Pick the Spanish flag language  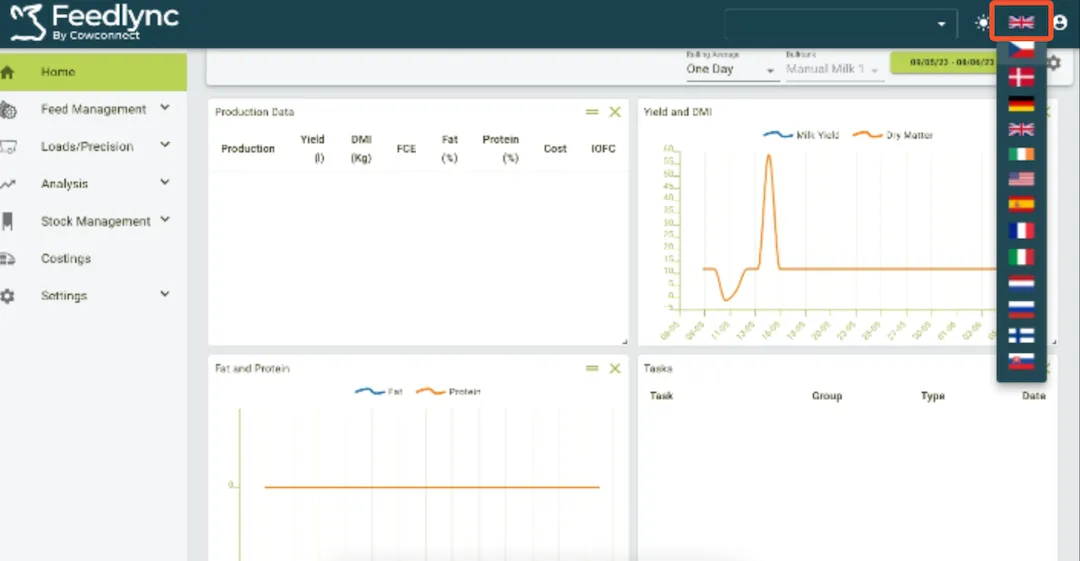[x=1021, y=205]
